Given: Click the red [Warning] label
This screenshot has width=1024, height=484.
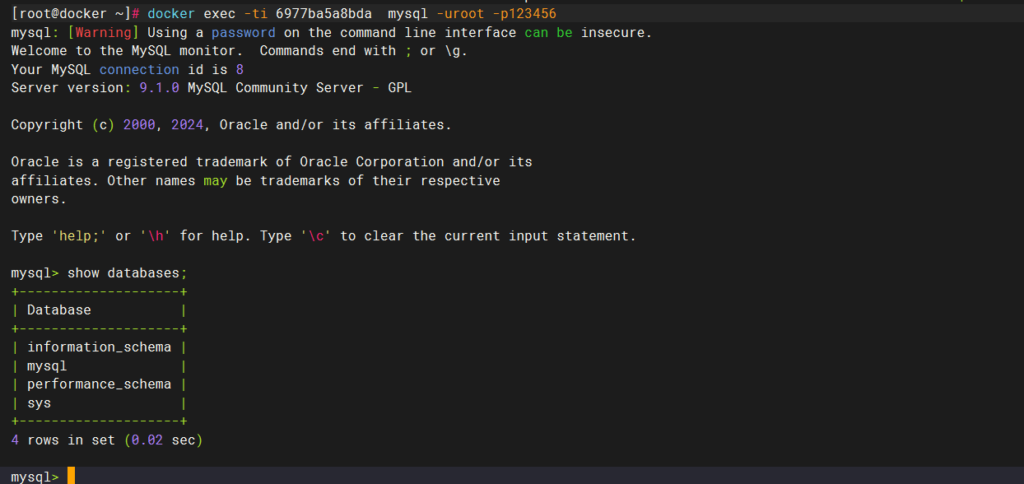Looking at the screenshot, I should click(x=103, y=32).
